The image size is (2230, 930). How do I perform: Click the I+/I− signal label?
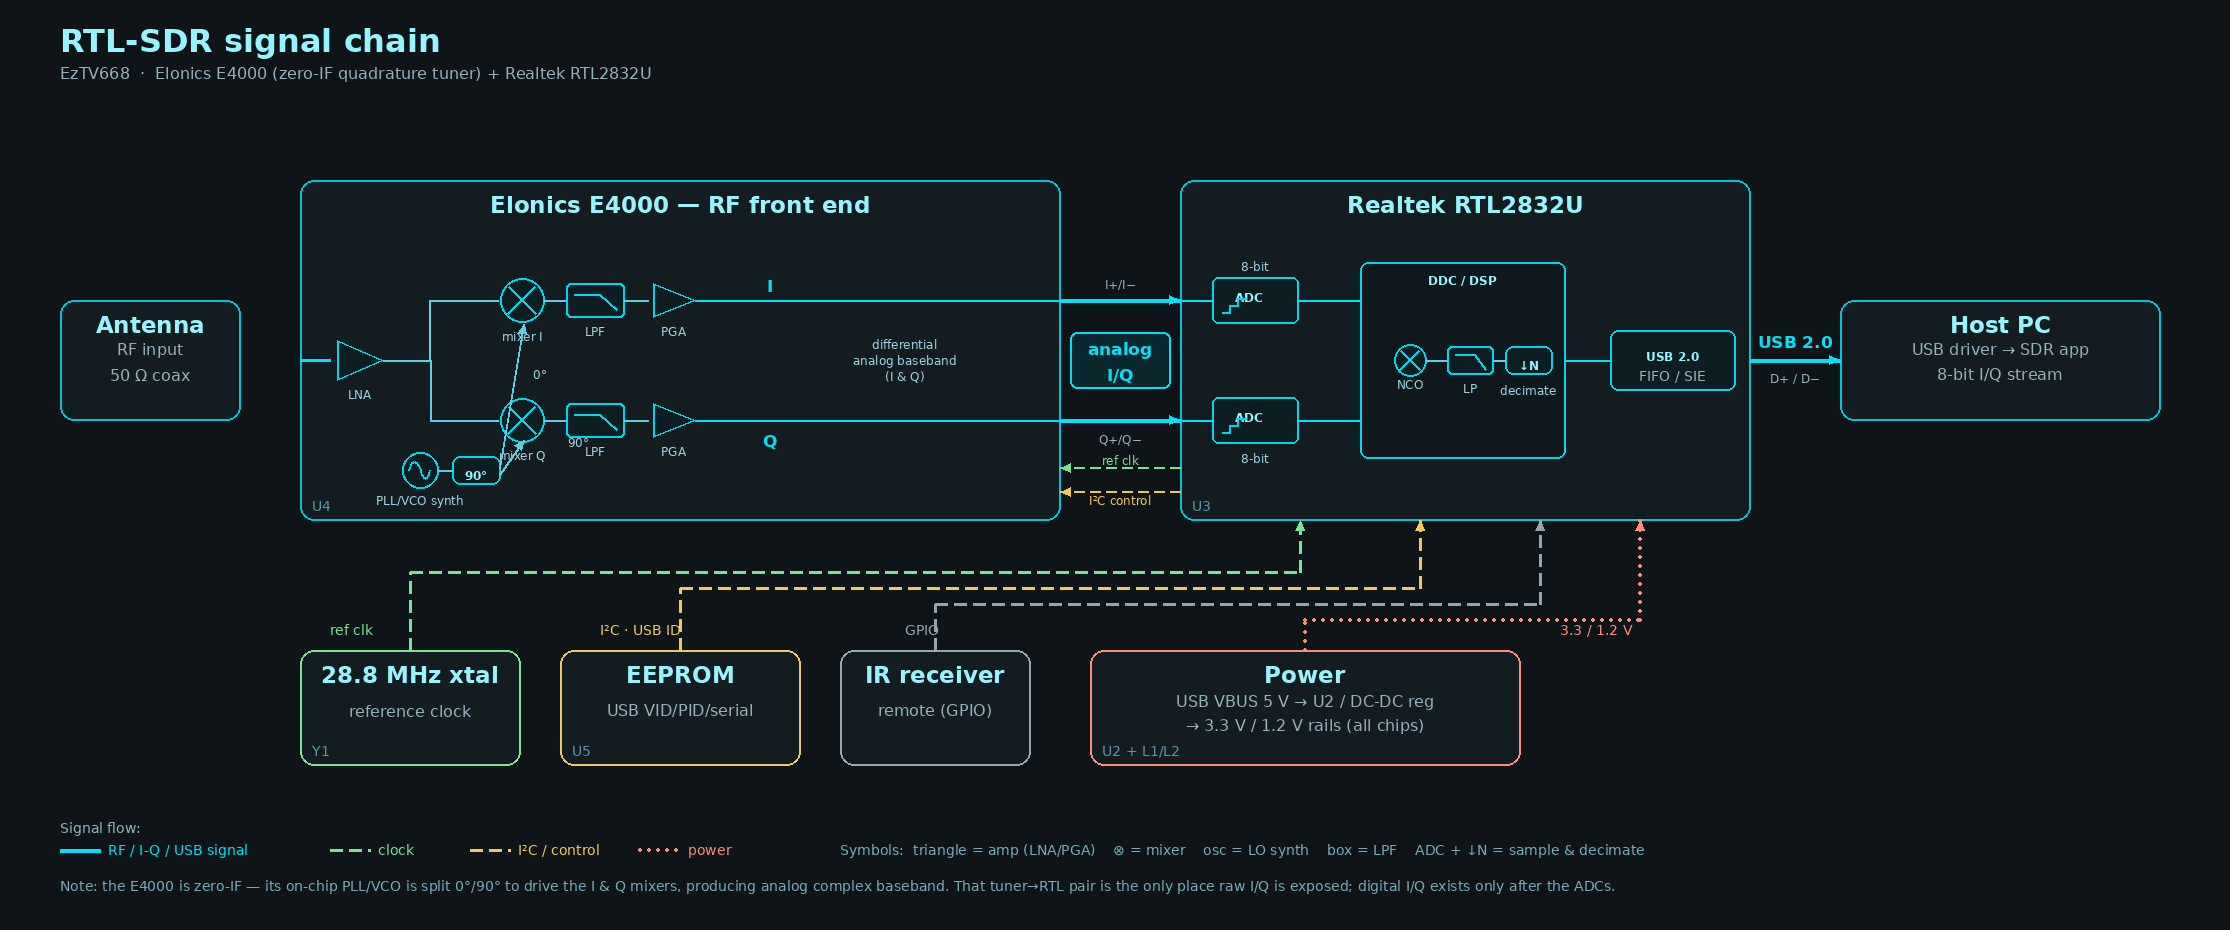coord(1120,285)
